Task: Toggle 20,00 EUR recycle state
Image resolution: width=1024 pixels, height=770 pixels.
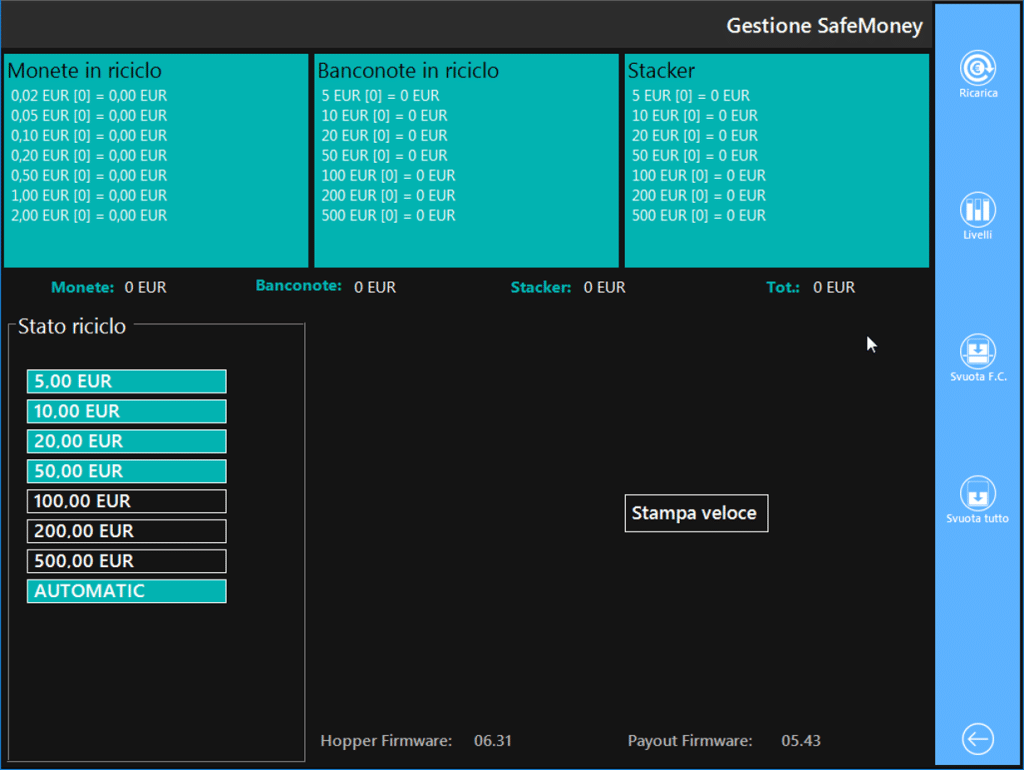Action: (x=127, y=441)
